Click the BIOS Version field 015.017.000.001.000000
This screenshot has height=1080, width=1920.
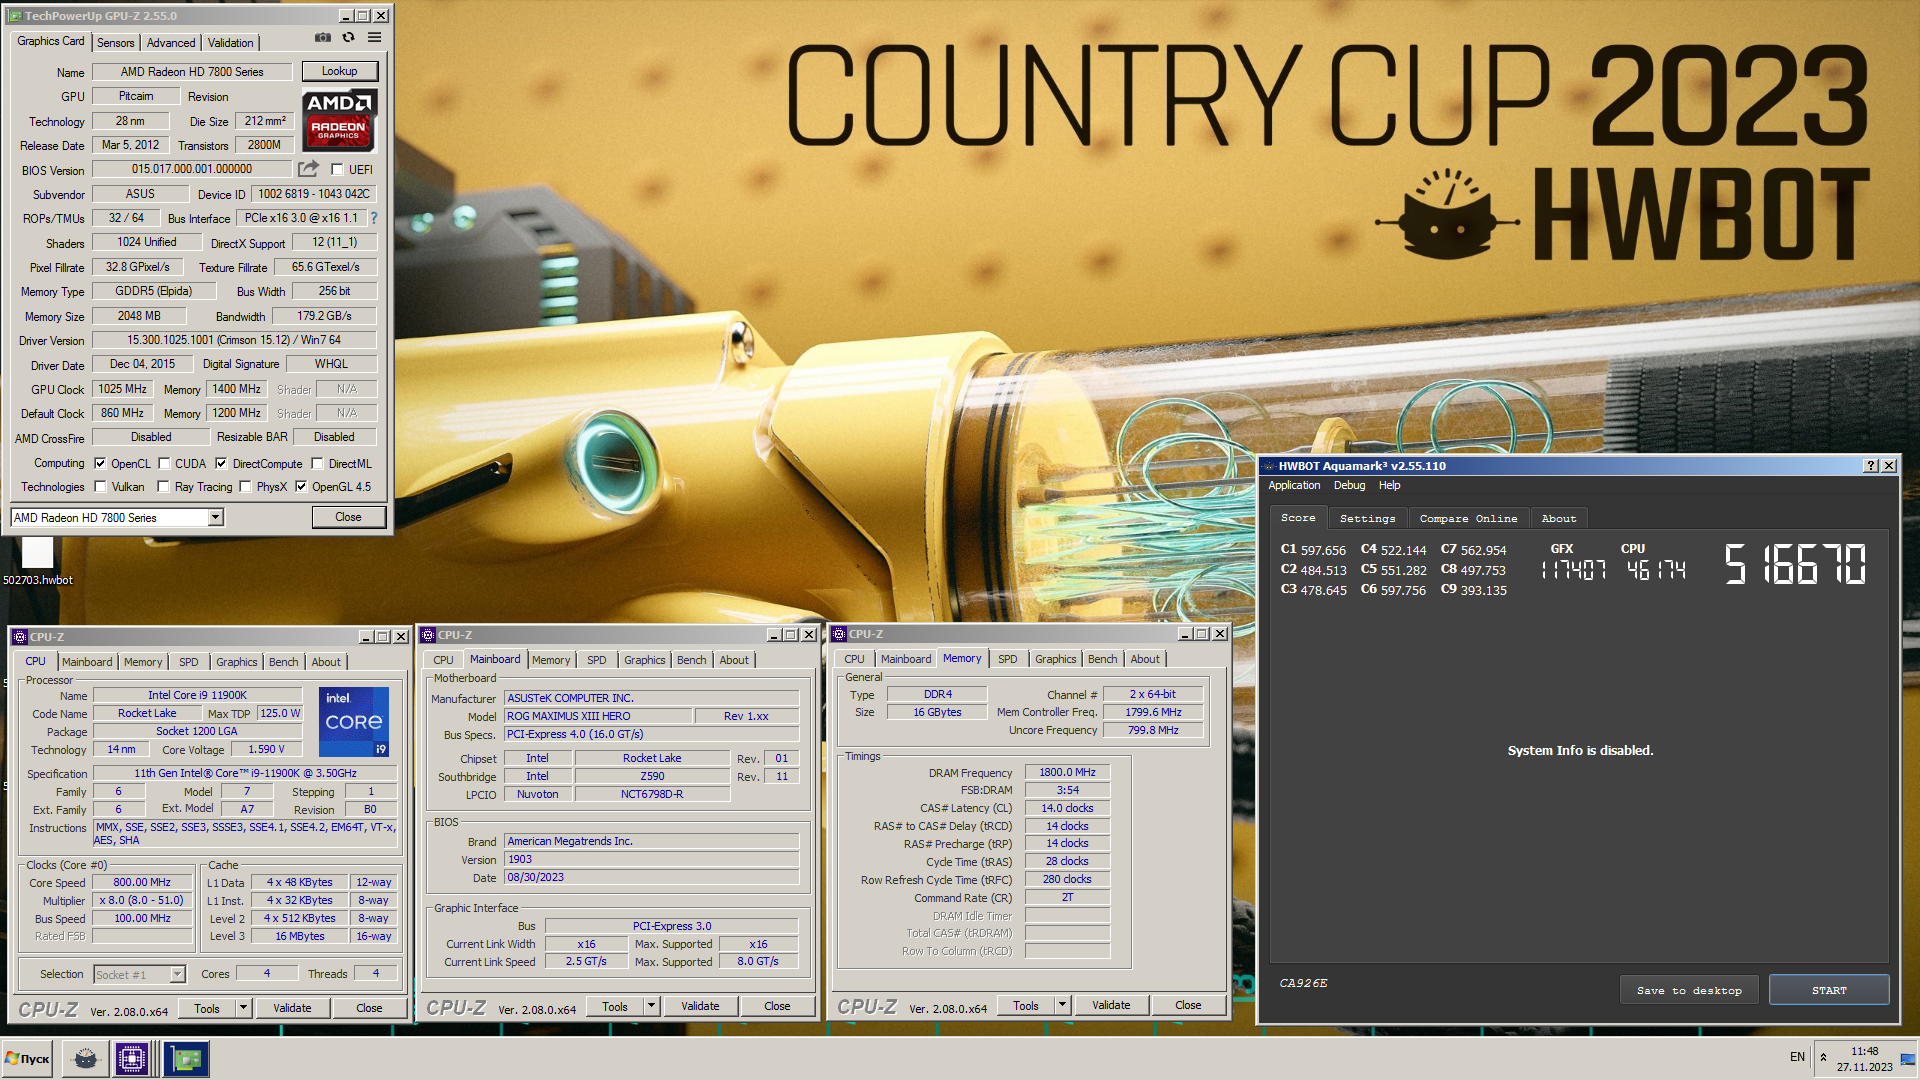click(192, 170)
